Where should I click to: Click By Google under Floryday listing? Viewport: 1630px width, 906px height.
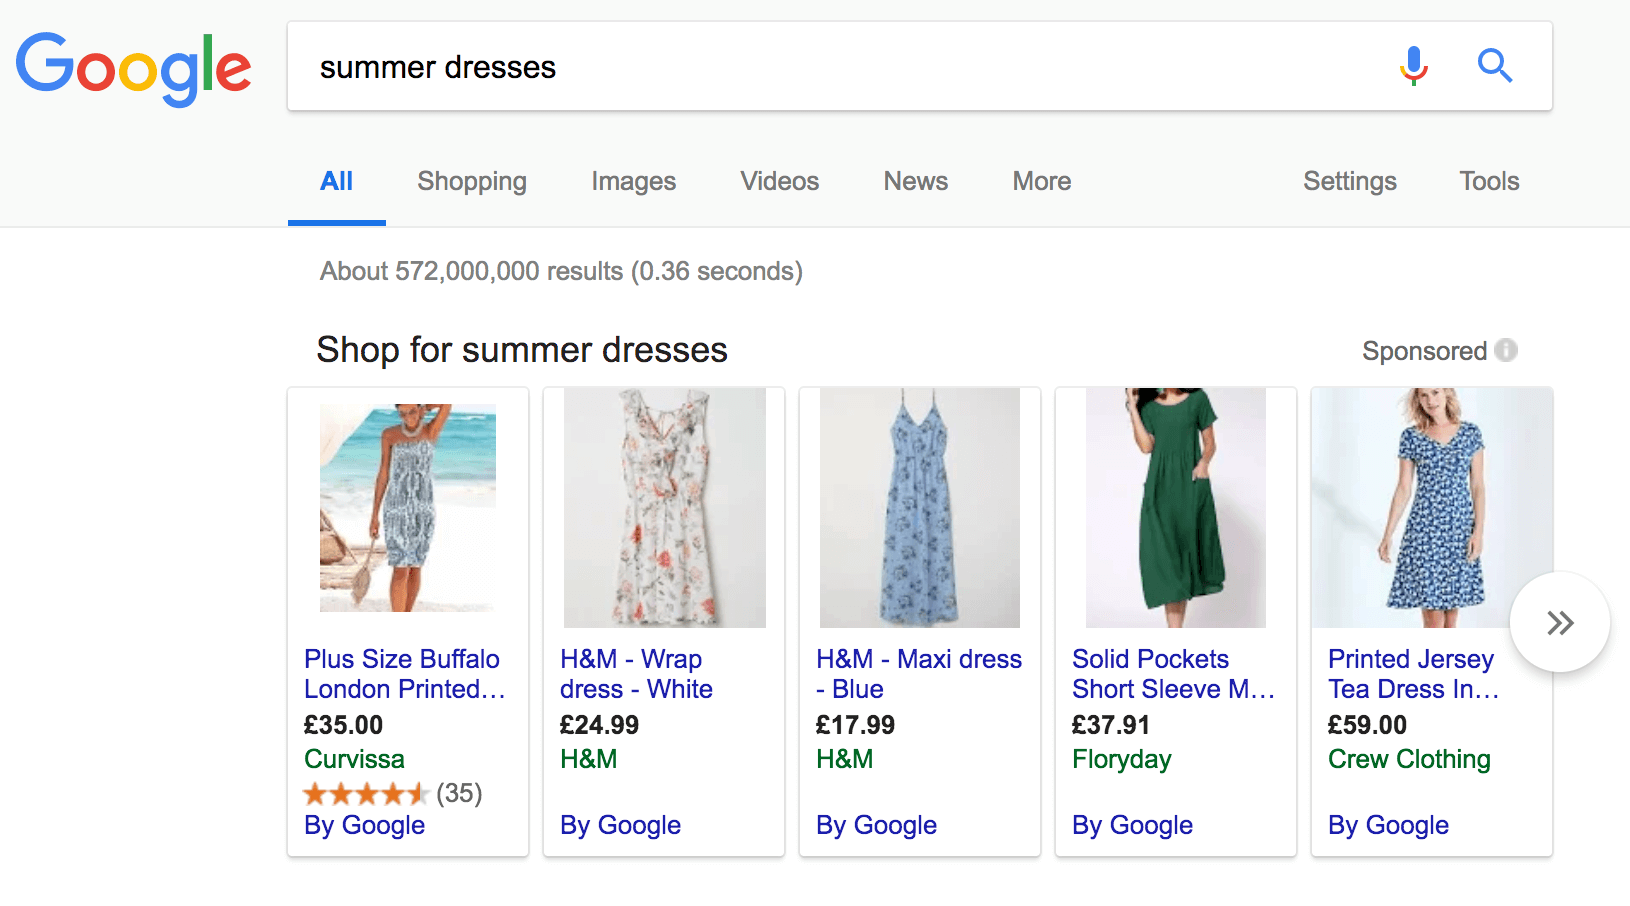(x=1132, y=825)
